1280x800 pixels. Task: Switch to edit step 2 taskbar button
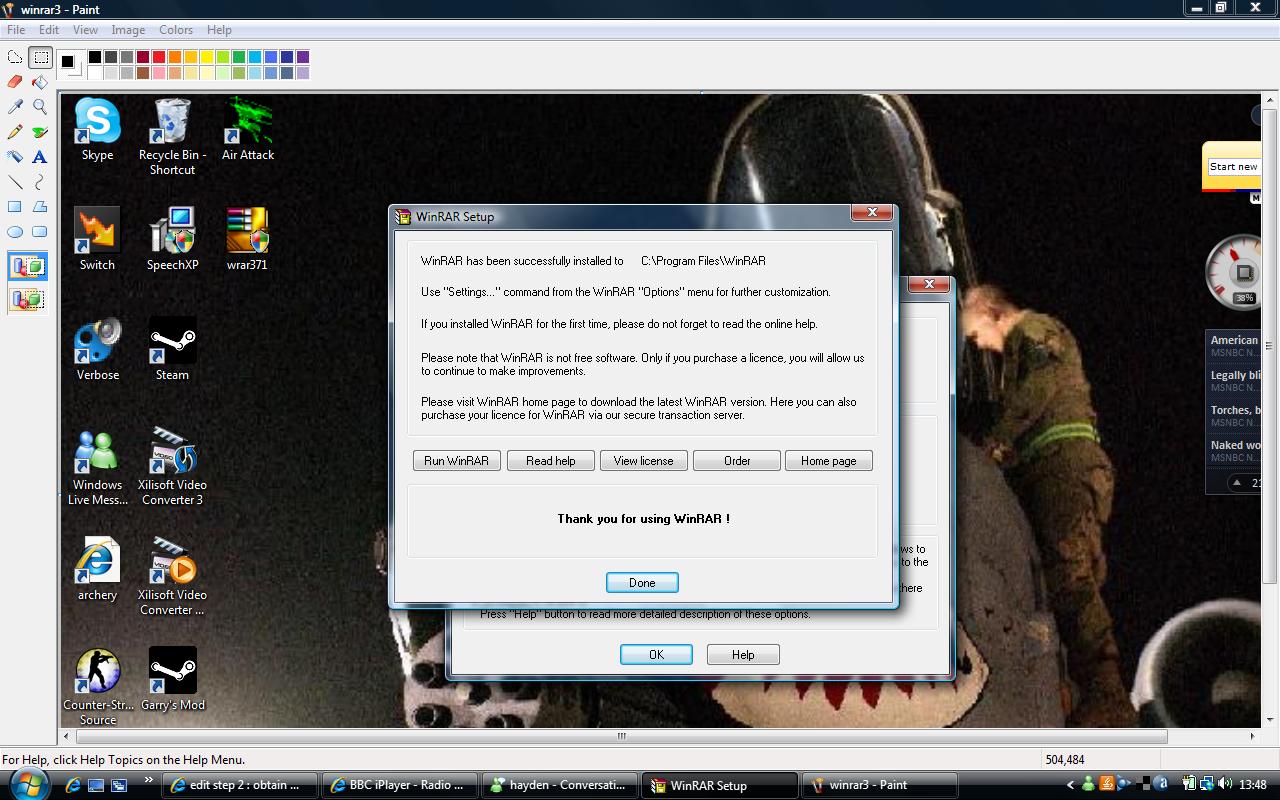[240, 785]
